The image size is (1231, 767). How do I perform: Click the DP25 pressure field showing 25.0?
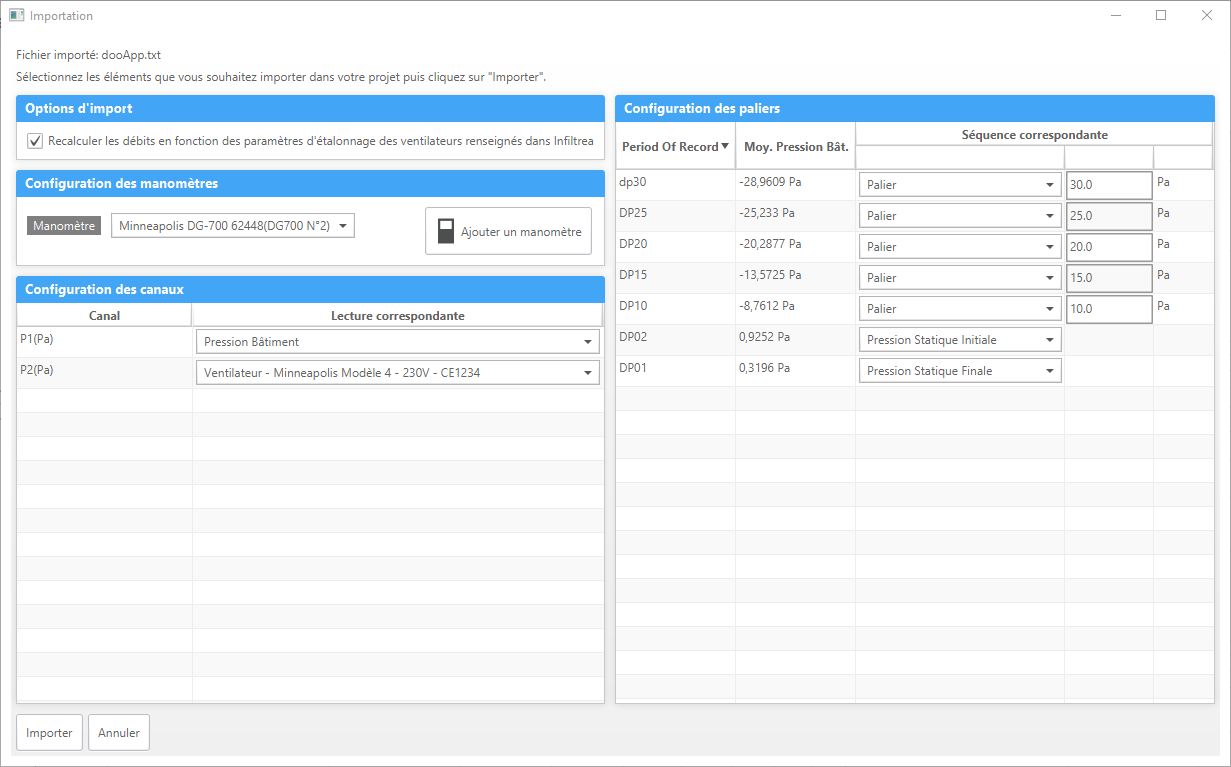point(1109,216)
